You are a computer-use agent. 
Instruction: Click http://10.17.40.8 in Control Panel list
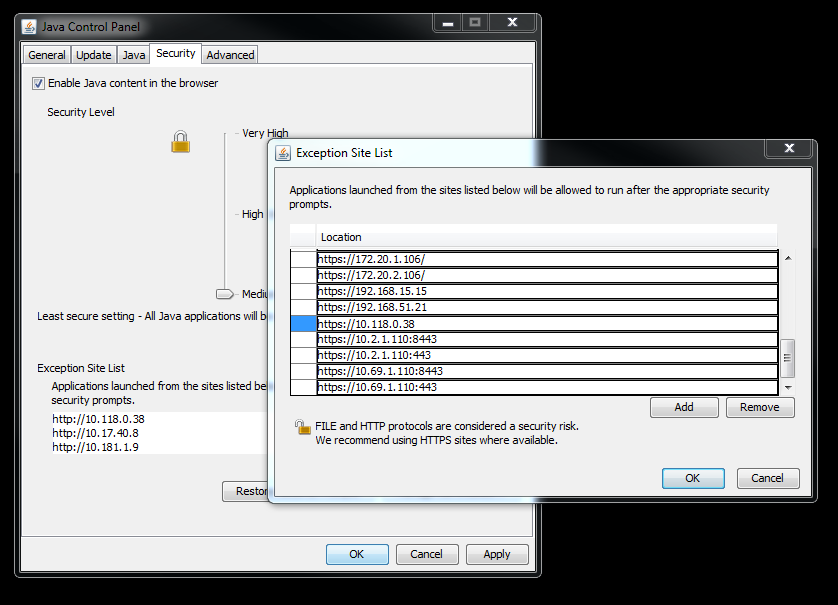tap(95, 433)
